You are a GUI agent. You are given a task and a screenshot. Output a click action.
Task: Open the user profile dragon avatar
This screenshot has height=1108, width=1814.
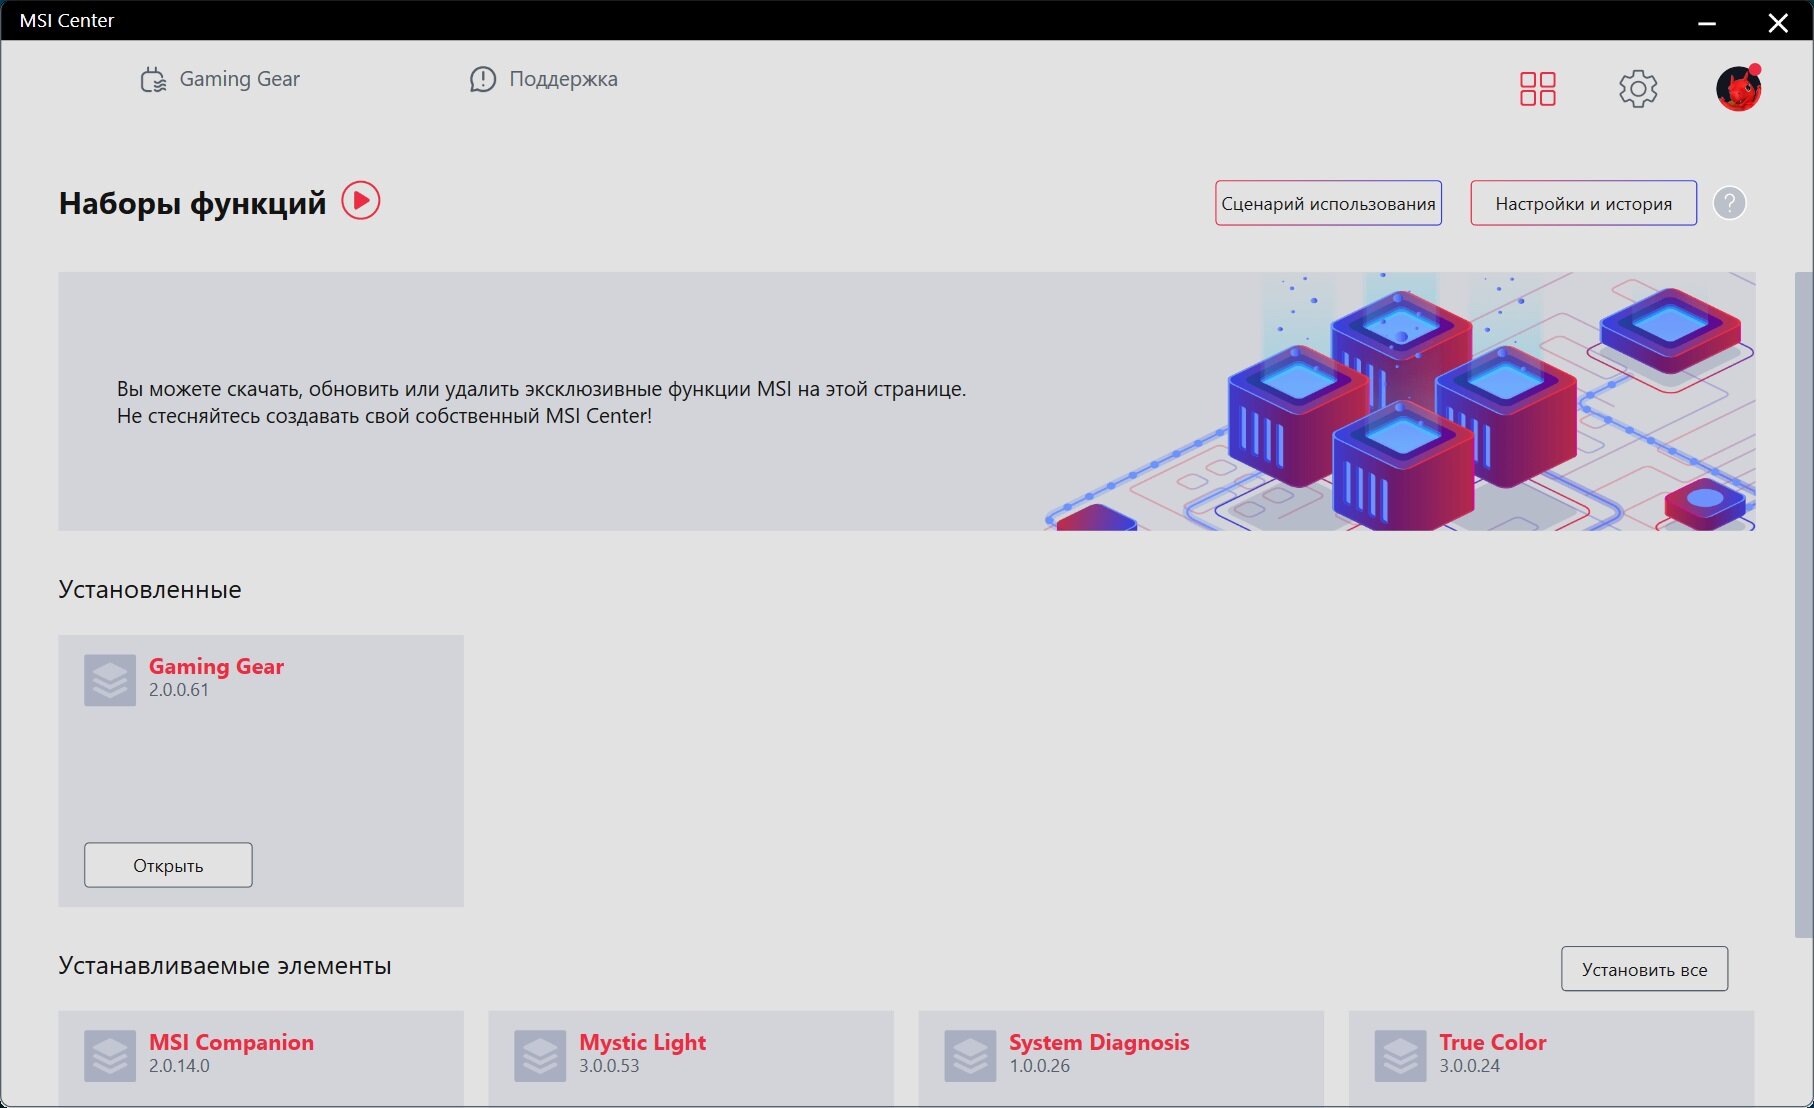click(x=1739, y=89)
